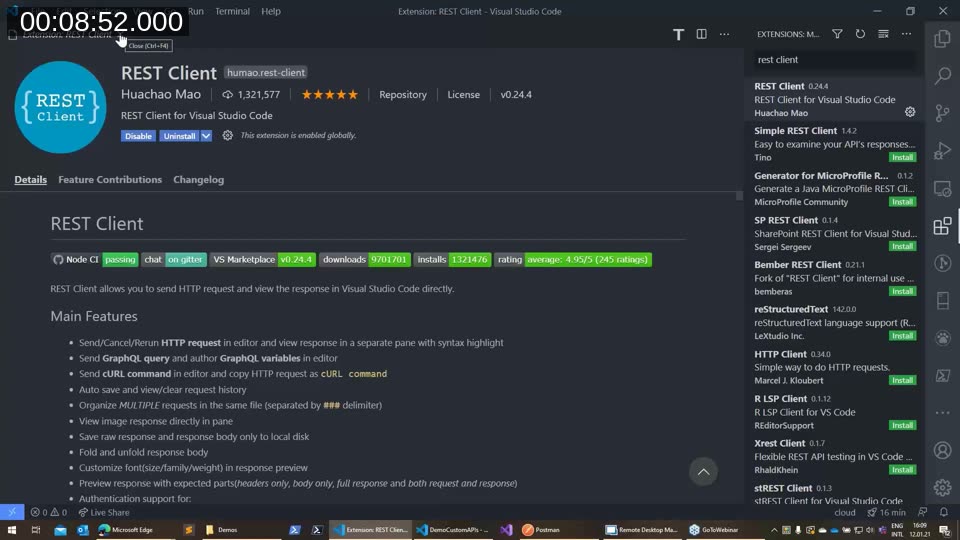Click the T icon in the editor toolbar
Screen dimensions: 960x540
click(x=678, y=34)
